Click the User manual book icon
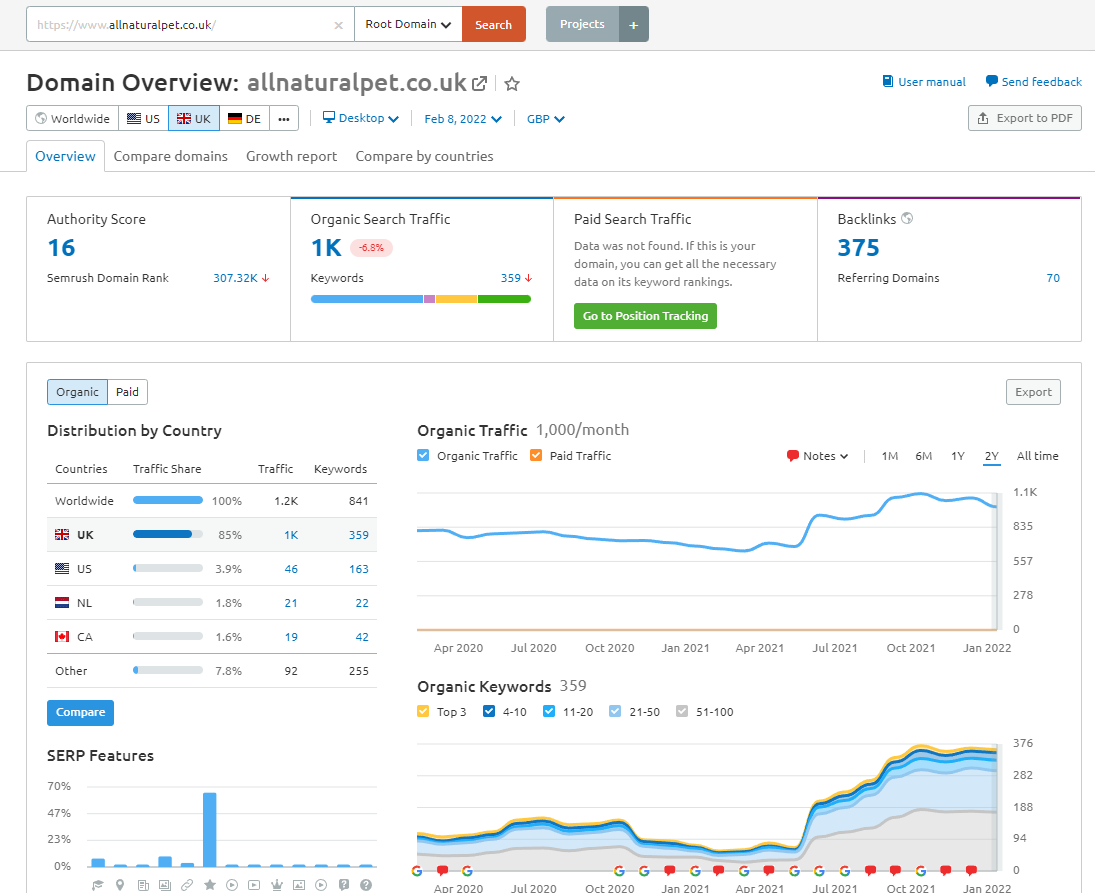The width and height of the screenshot is (1095, 893). 888,82
